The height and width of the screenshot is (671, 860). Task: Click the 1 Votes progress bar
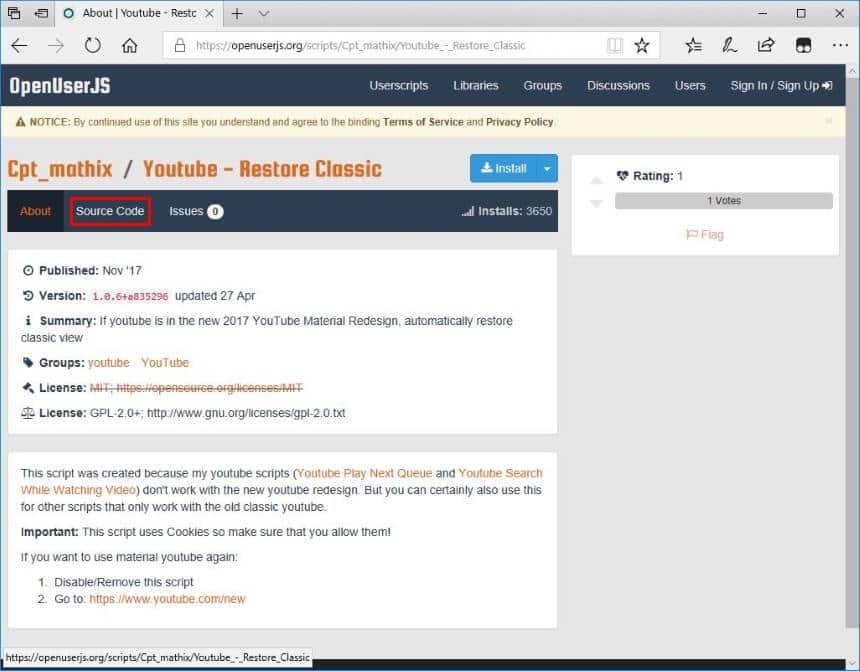point(723,201)
